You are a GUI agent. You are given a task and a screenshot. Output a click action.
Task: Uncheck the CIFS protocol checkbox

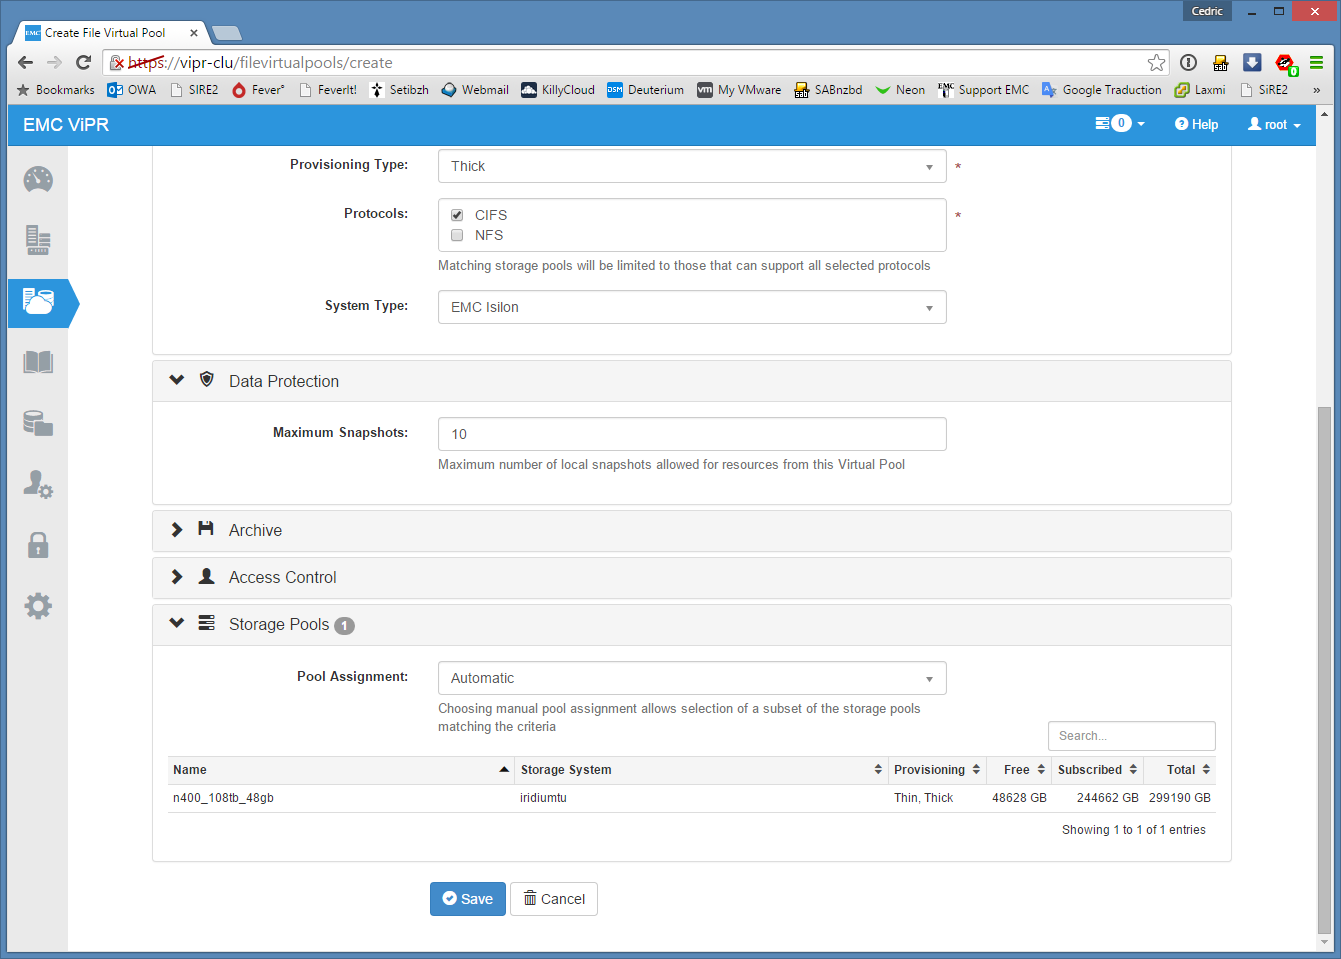[457, 215]
